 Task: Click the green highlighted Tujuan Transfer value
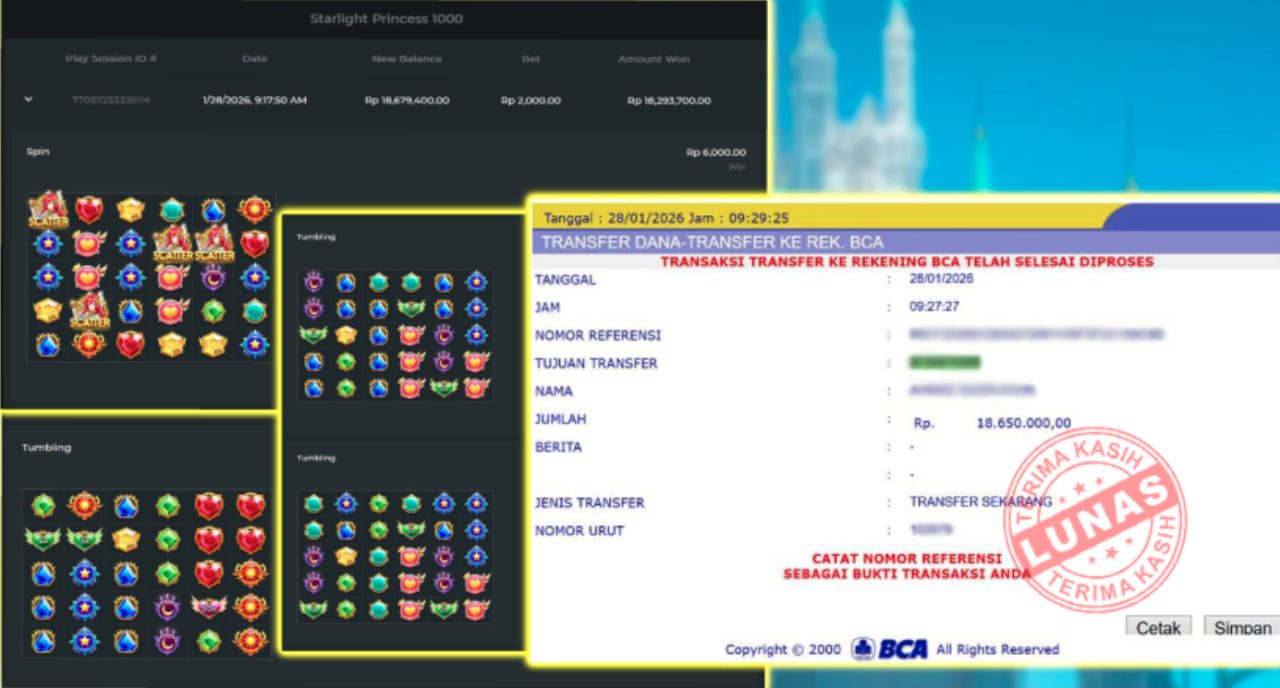pos(944,363)
